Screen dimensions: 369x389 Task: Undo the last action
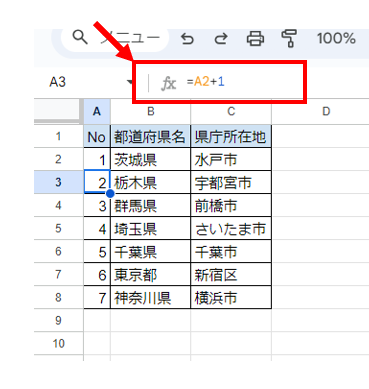[187, 39]
